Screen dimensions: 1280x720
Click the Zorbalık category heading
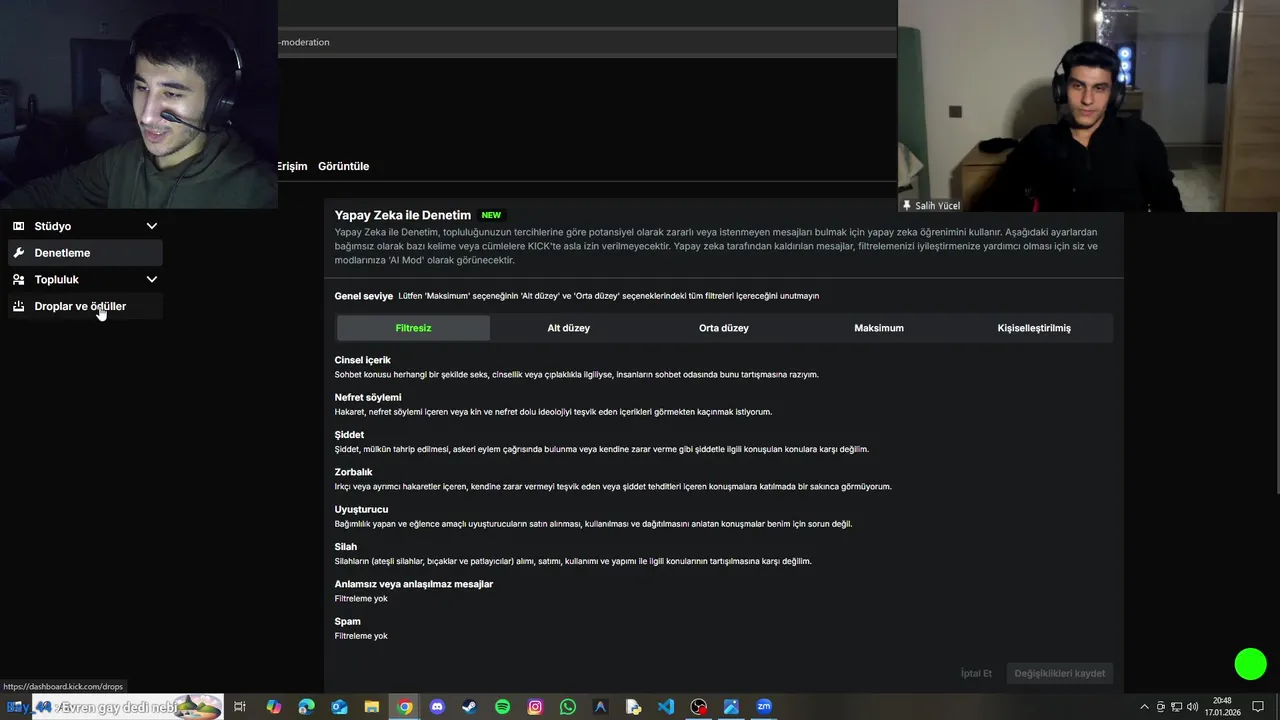[x=353, y=472]
